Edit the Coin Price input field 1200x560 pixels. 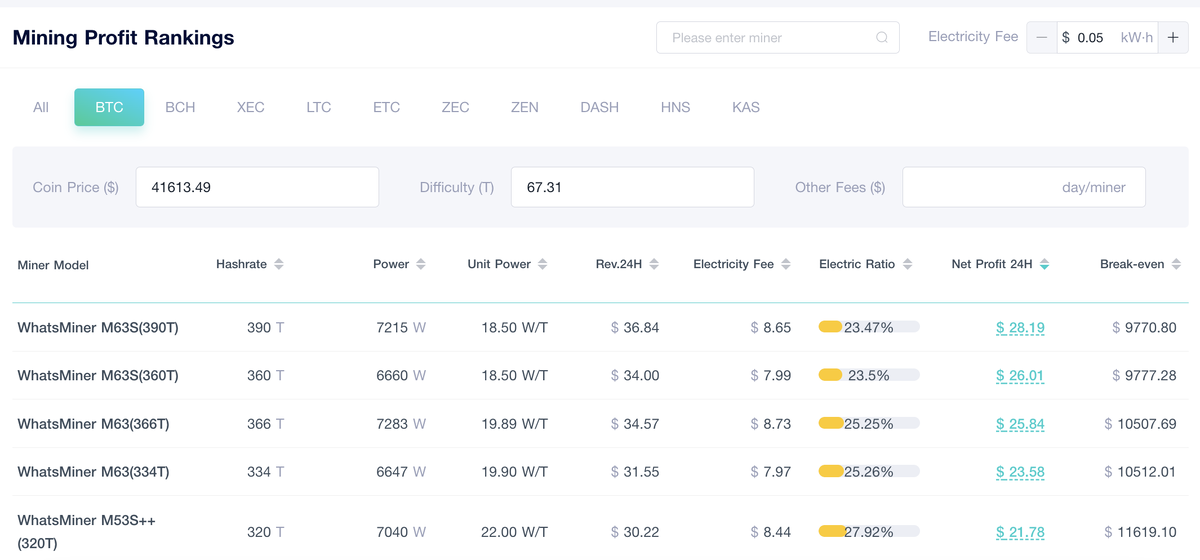[x=257, y=187]
